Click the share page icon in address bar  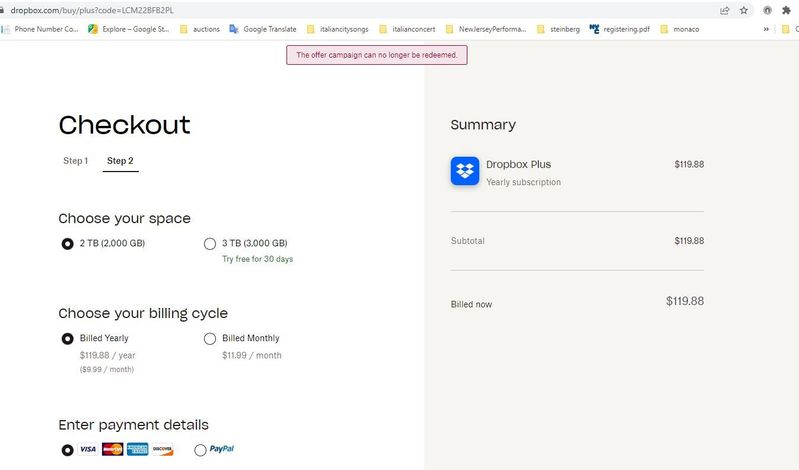(724, 10)
